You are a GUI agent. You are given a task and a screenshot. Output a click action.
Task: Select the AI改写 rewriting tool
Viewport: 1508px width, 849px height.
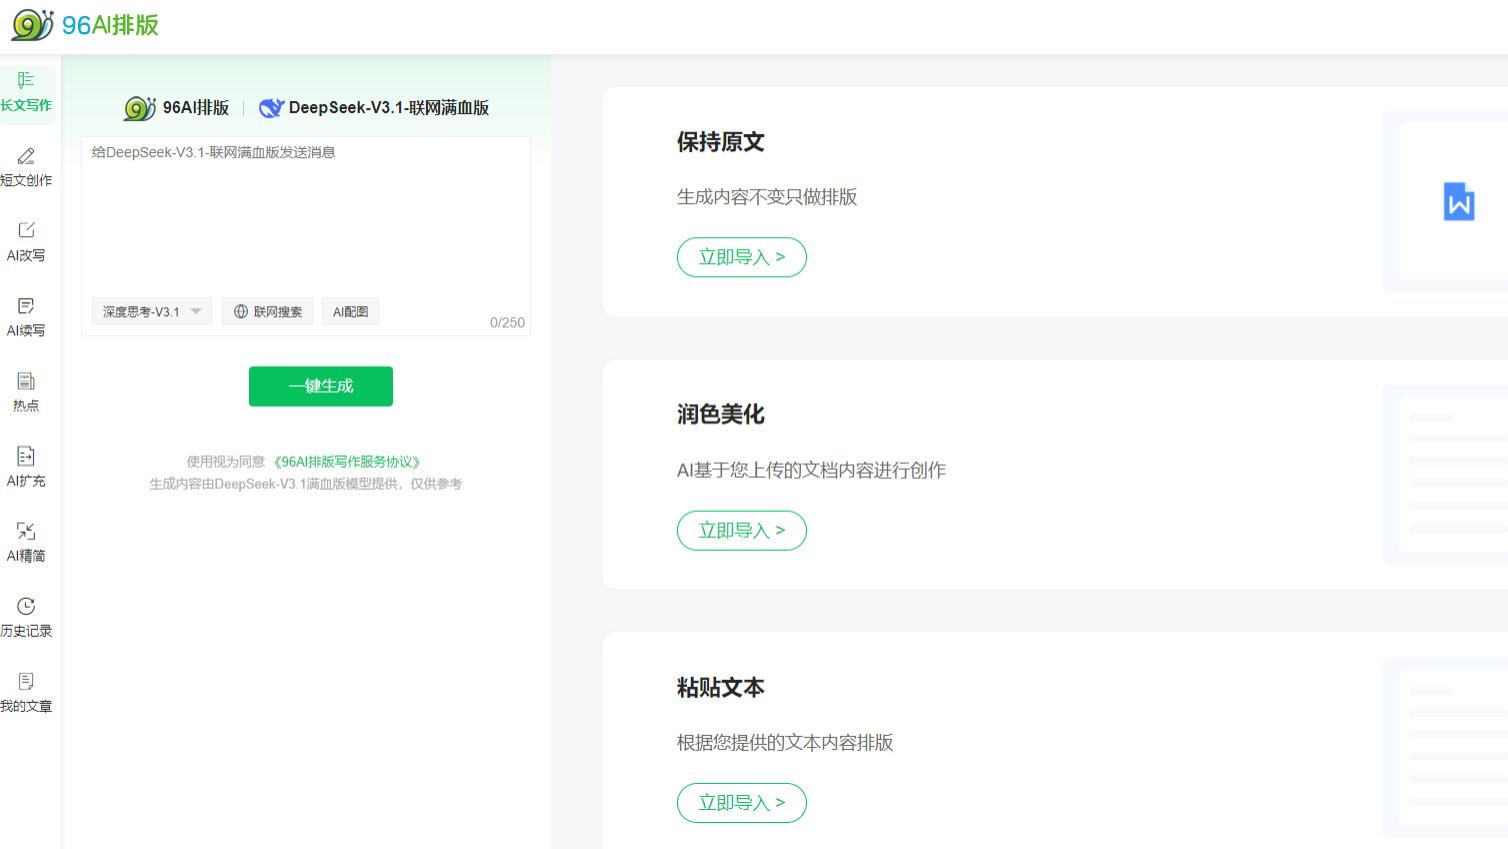click(x=26, y=242)
